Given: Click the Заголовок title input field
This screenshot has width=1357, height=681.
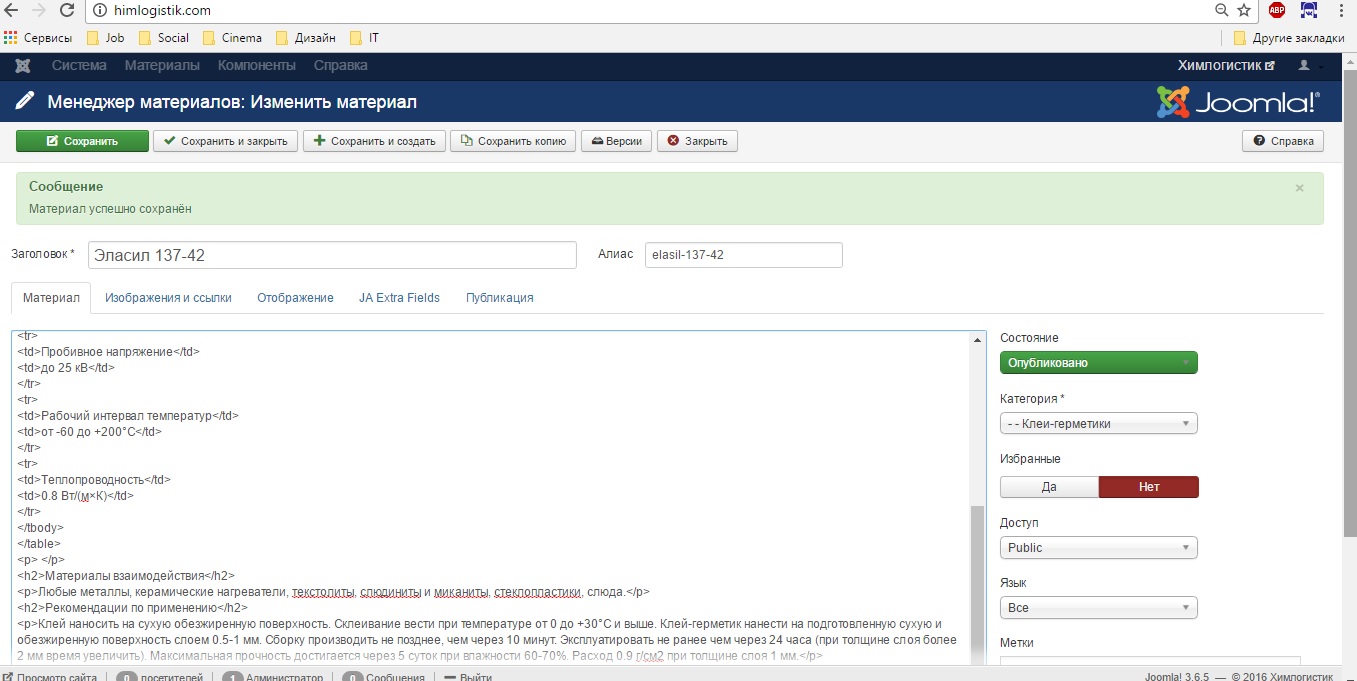Looking at the screenshot, I should pos(332,255).
